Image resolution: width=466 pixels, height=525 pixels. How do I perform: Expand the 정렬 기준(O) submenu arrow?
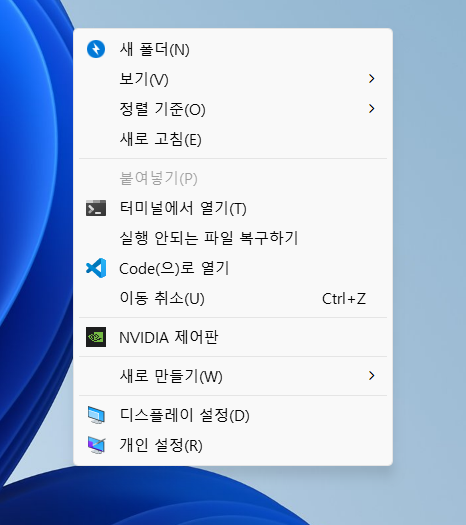[x=371, y=108]
